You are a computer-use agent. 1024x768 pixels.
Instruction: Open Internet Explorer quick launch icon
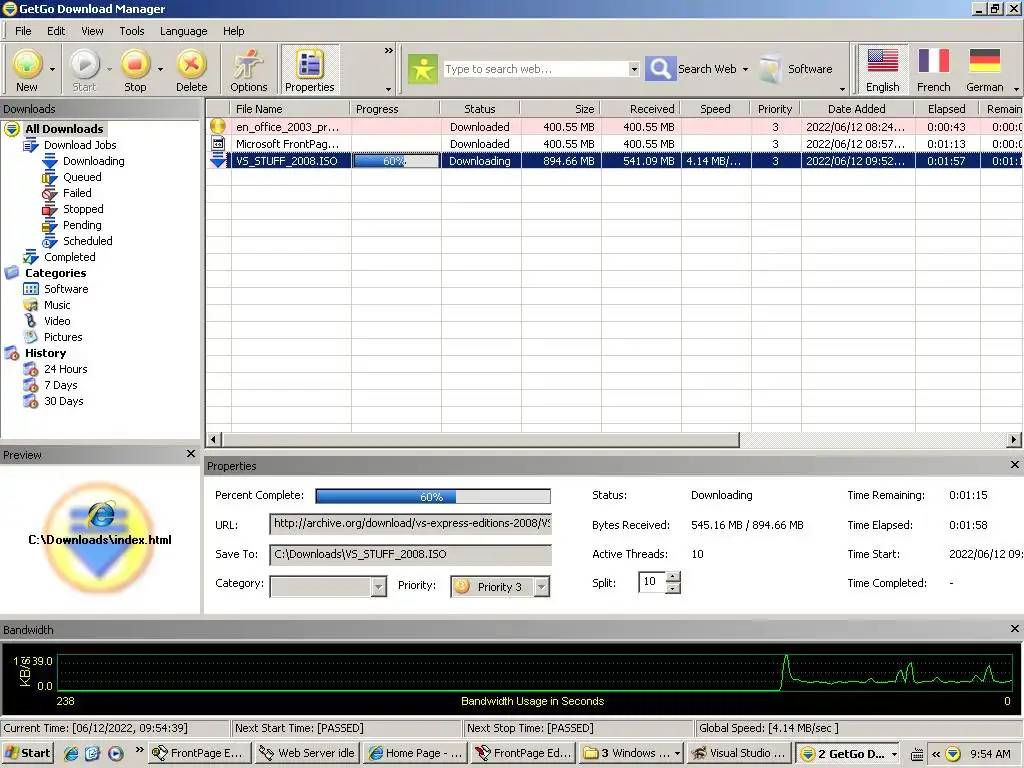point(71,753)
